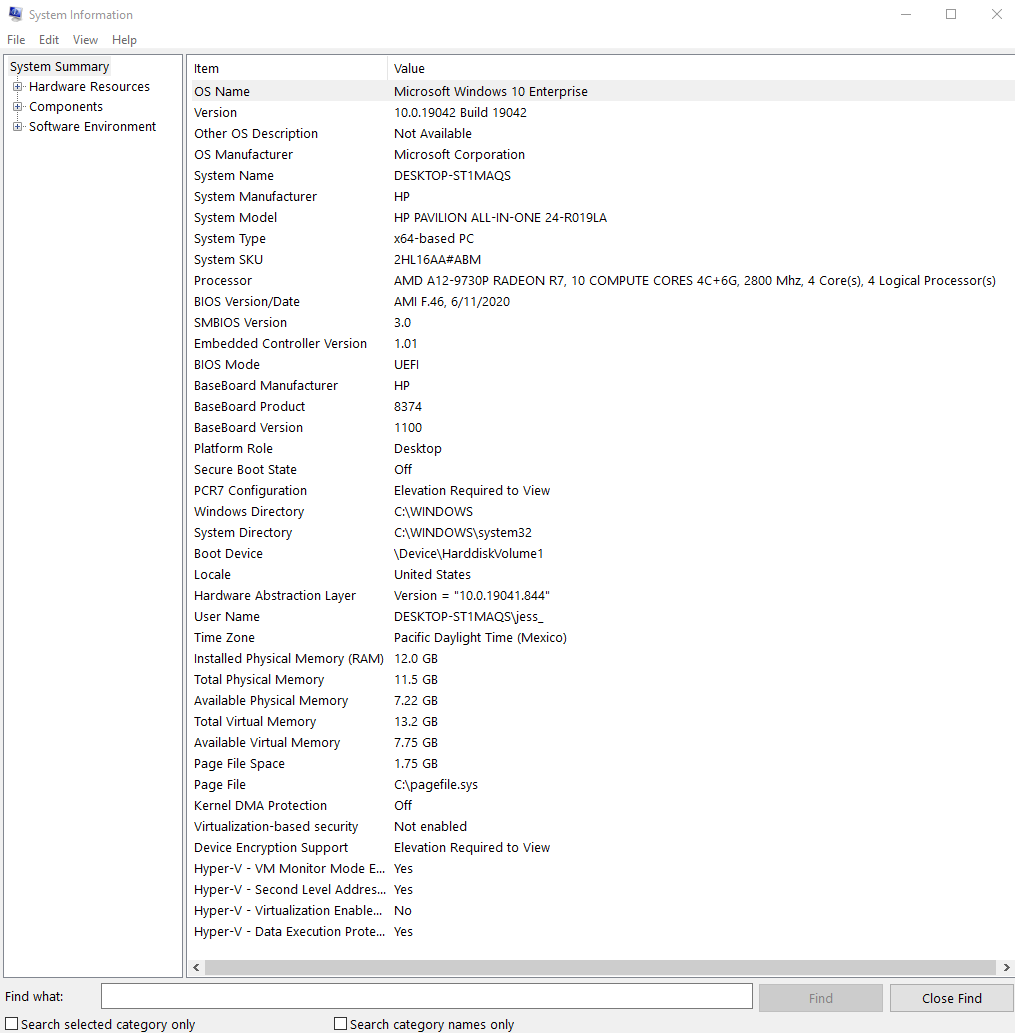This screenshot has width=1015, height=1033.
Task: Select System Summary in the tree
Action: tap(59, 67)
